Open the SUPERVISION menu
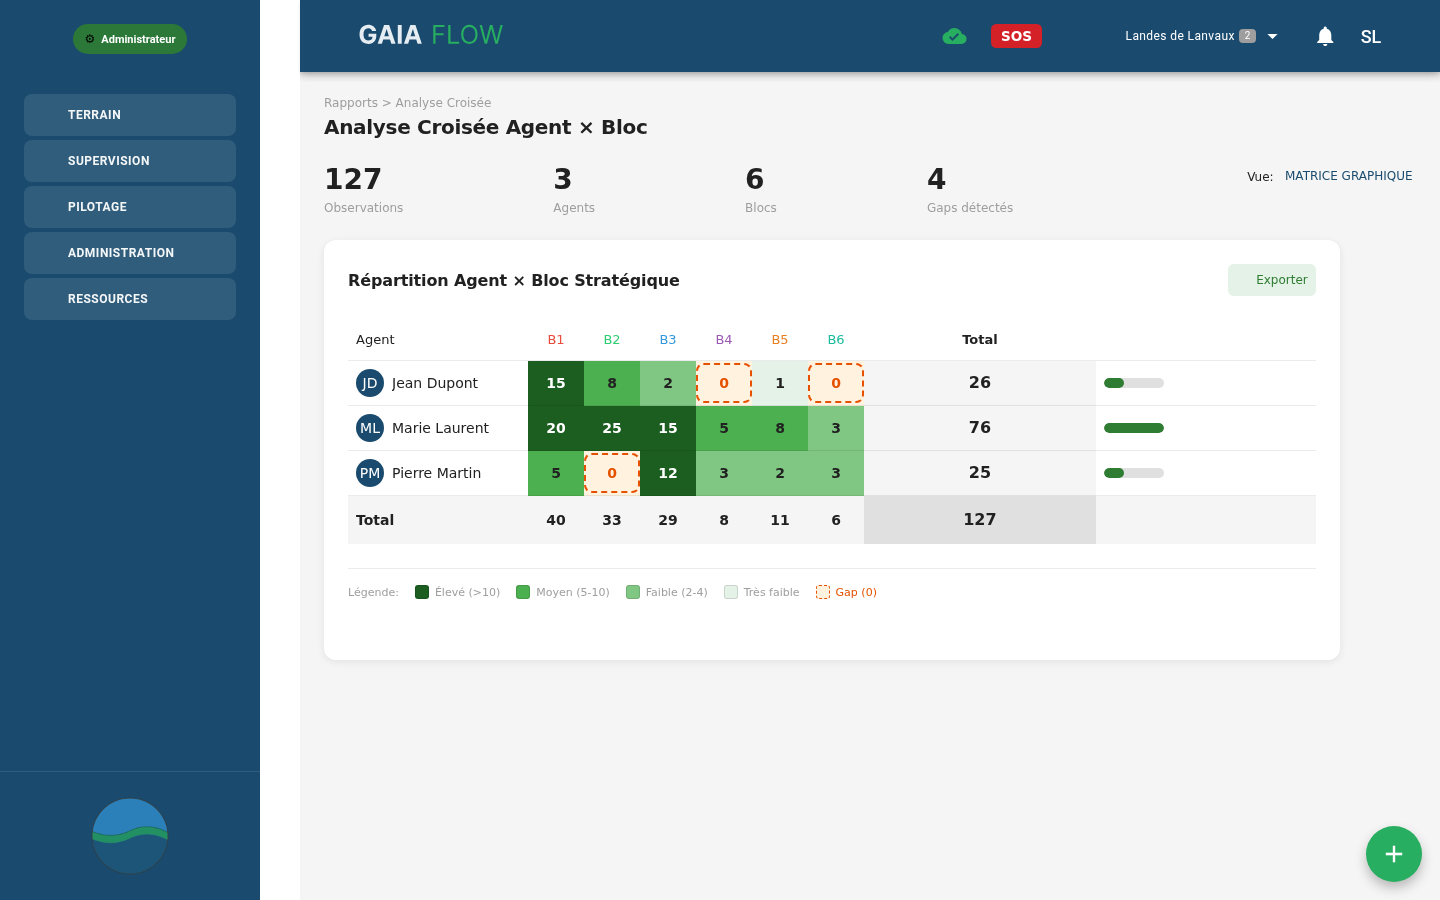1440x900 pixels. [x=130, y=161]
